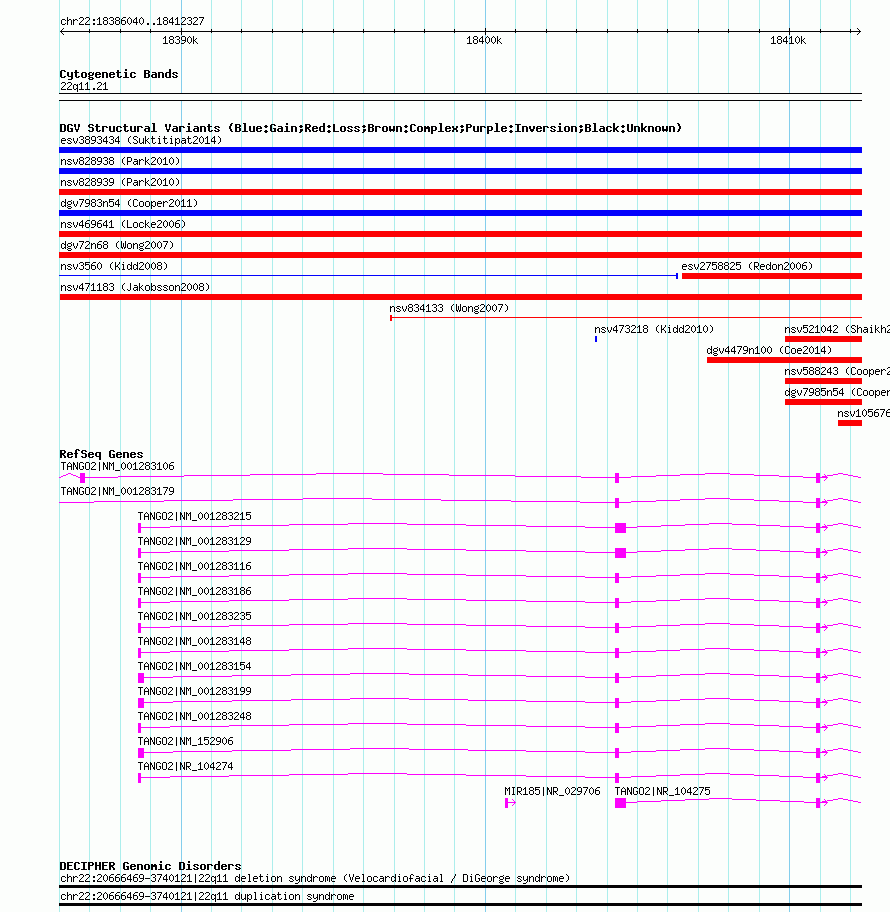Select TANGO2|NM_001283235 transcript label
Viewport: 890px width, 912px height.
[x=194, y=616]
